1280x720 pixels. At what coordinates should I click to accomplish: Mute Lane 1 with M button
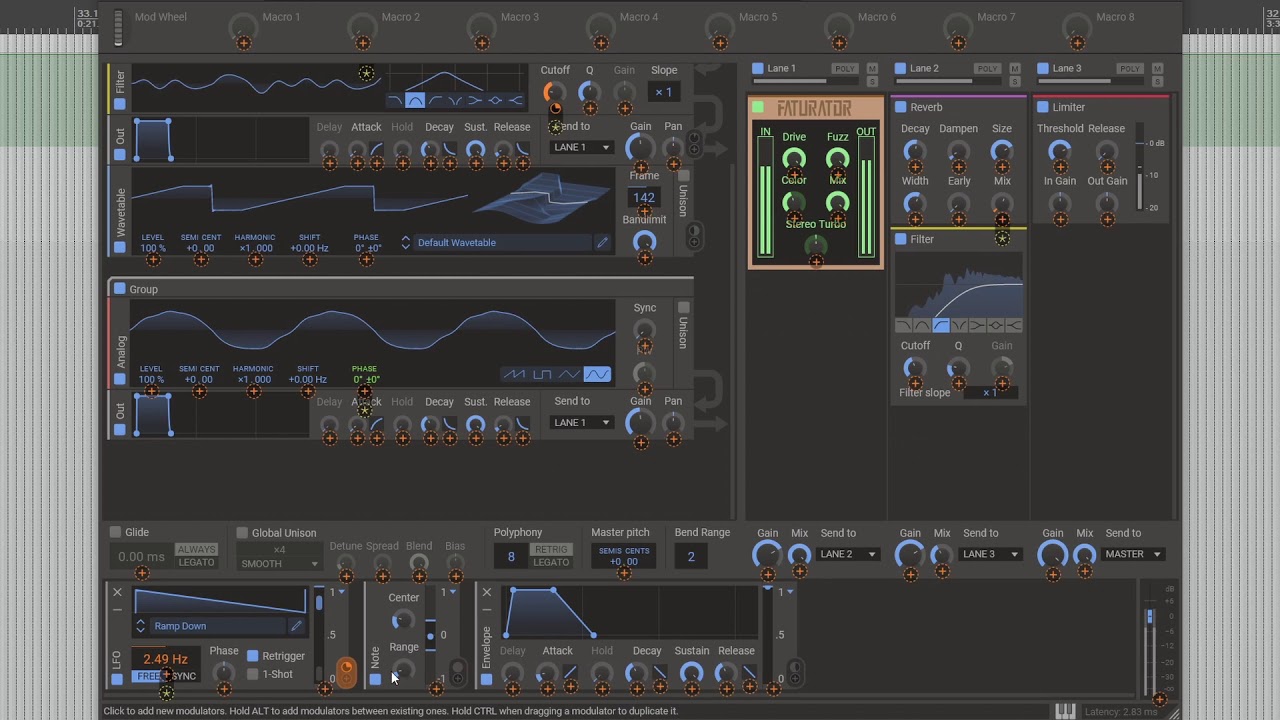[872, 69]
